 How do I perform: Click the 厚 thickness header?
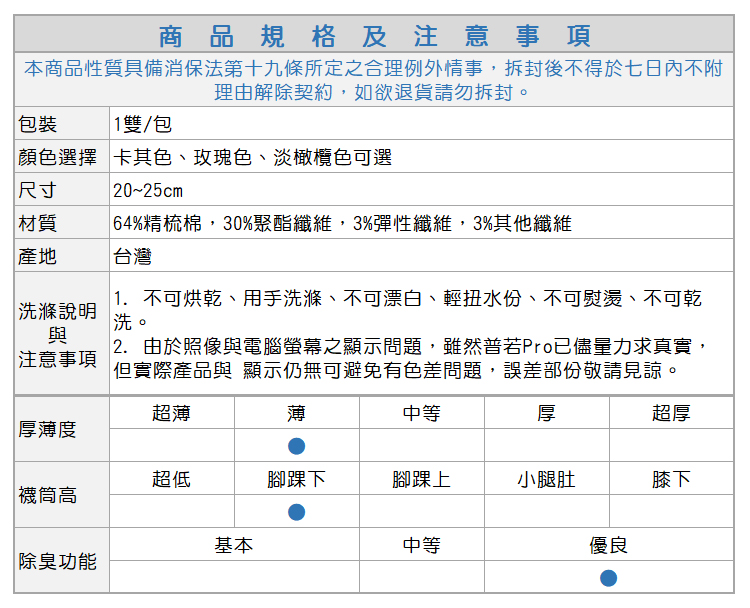click(x=547, y=413)
